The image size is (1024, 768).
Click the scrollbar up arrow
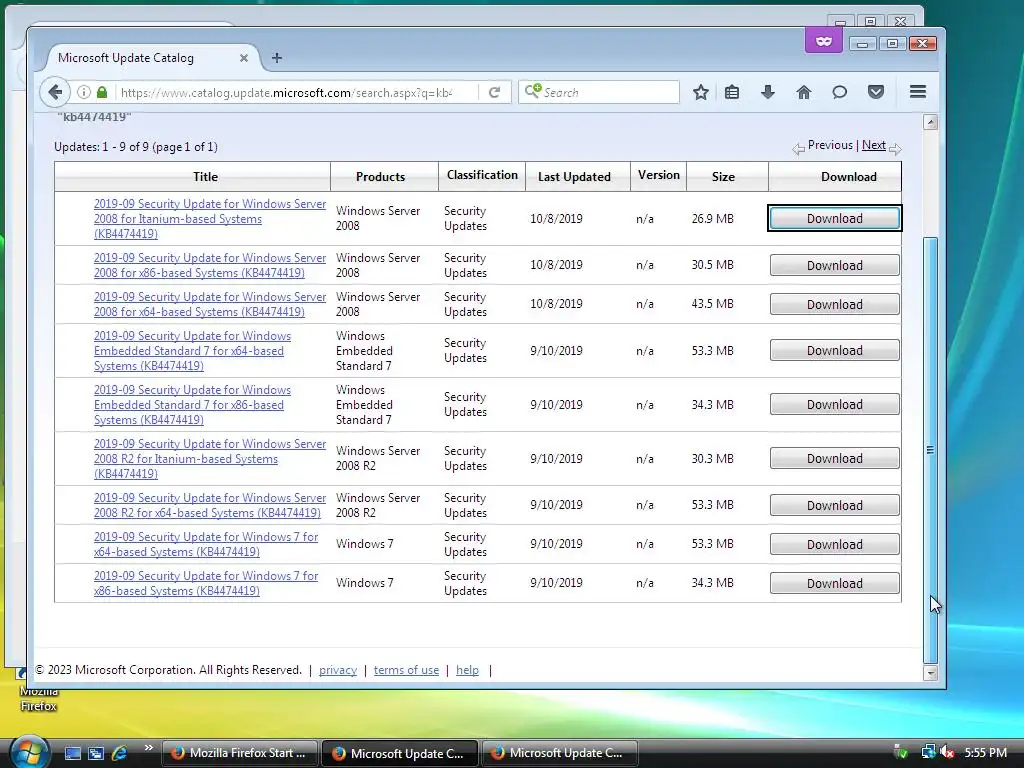[931, 122]
